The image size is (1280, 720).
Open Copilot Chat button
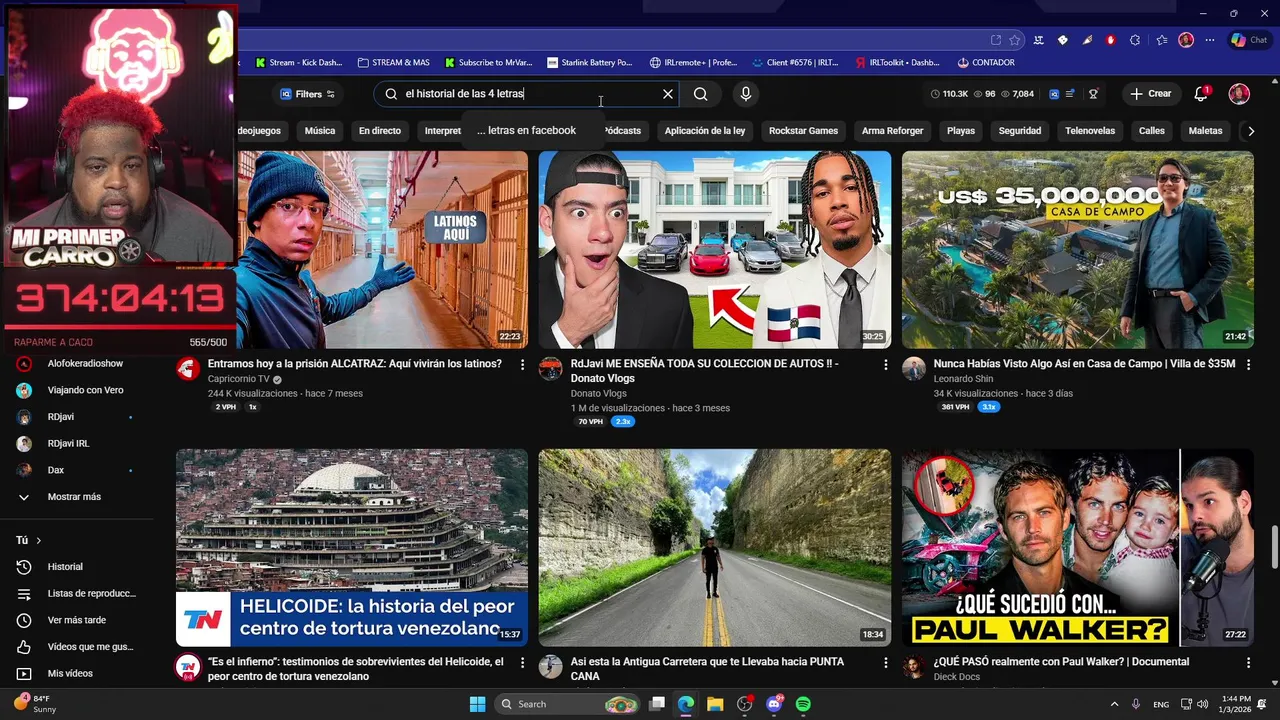click(1249, 40)
